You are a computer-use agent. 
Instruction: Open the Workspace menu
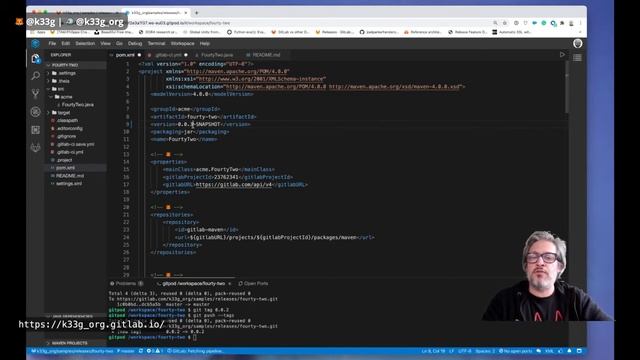point(182,44)
